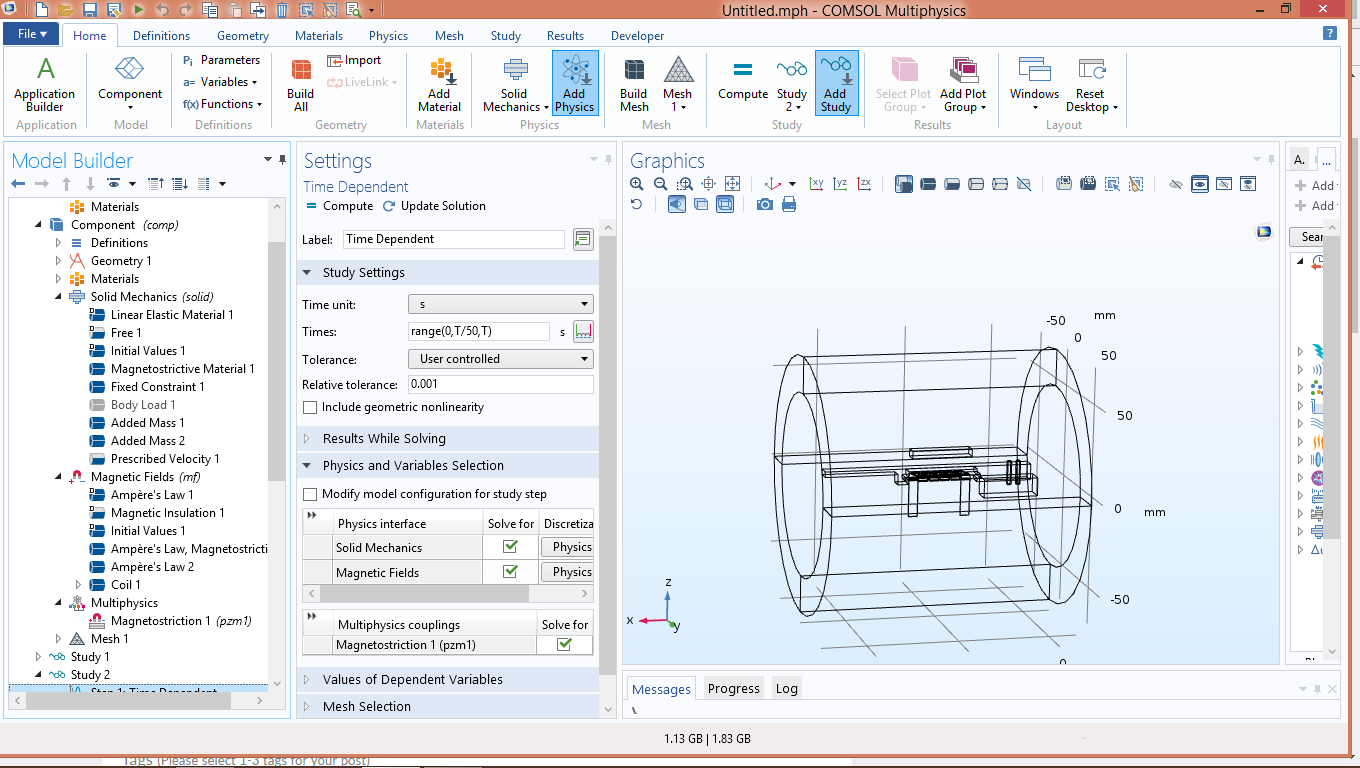Click the Physics button for Solid Mechanics
The width and height of the screenshot is (1360, 768).
pos(567,547)
